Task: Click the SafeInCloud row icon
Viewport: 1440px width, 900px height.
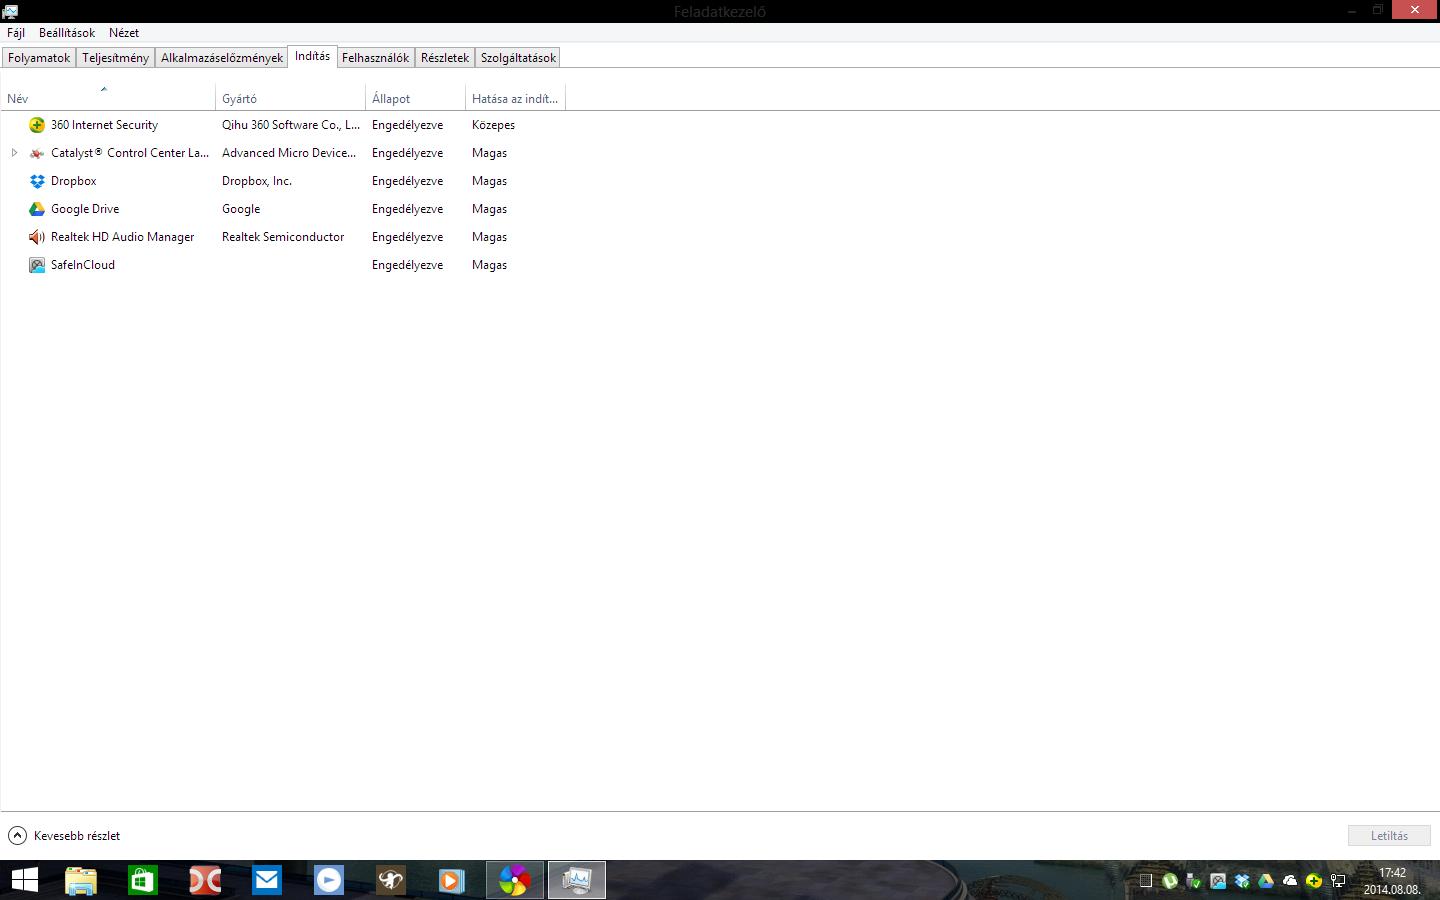Action: [x=37, y=265]
